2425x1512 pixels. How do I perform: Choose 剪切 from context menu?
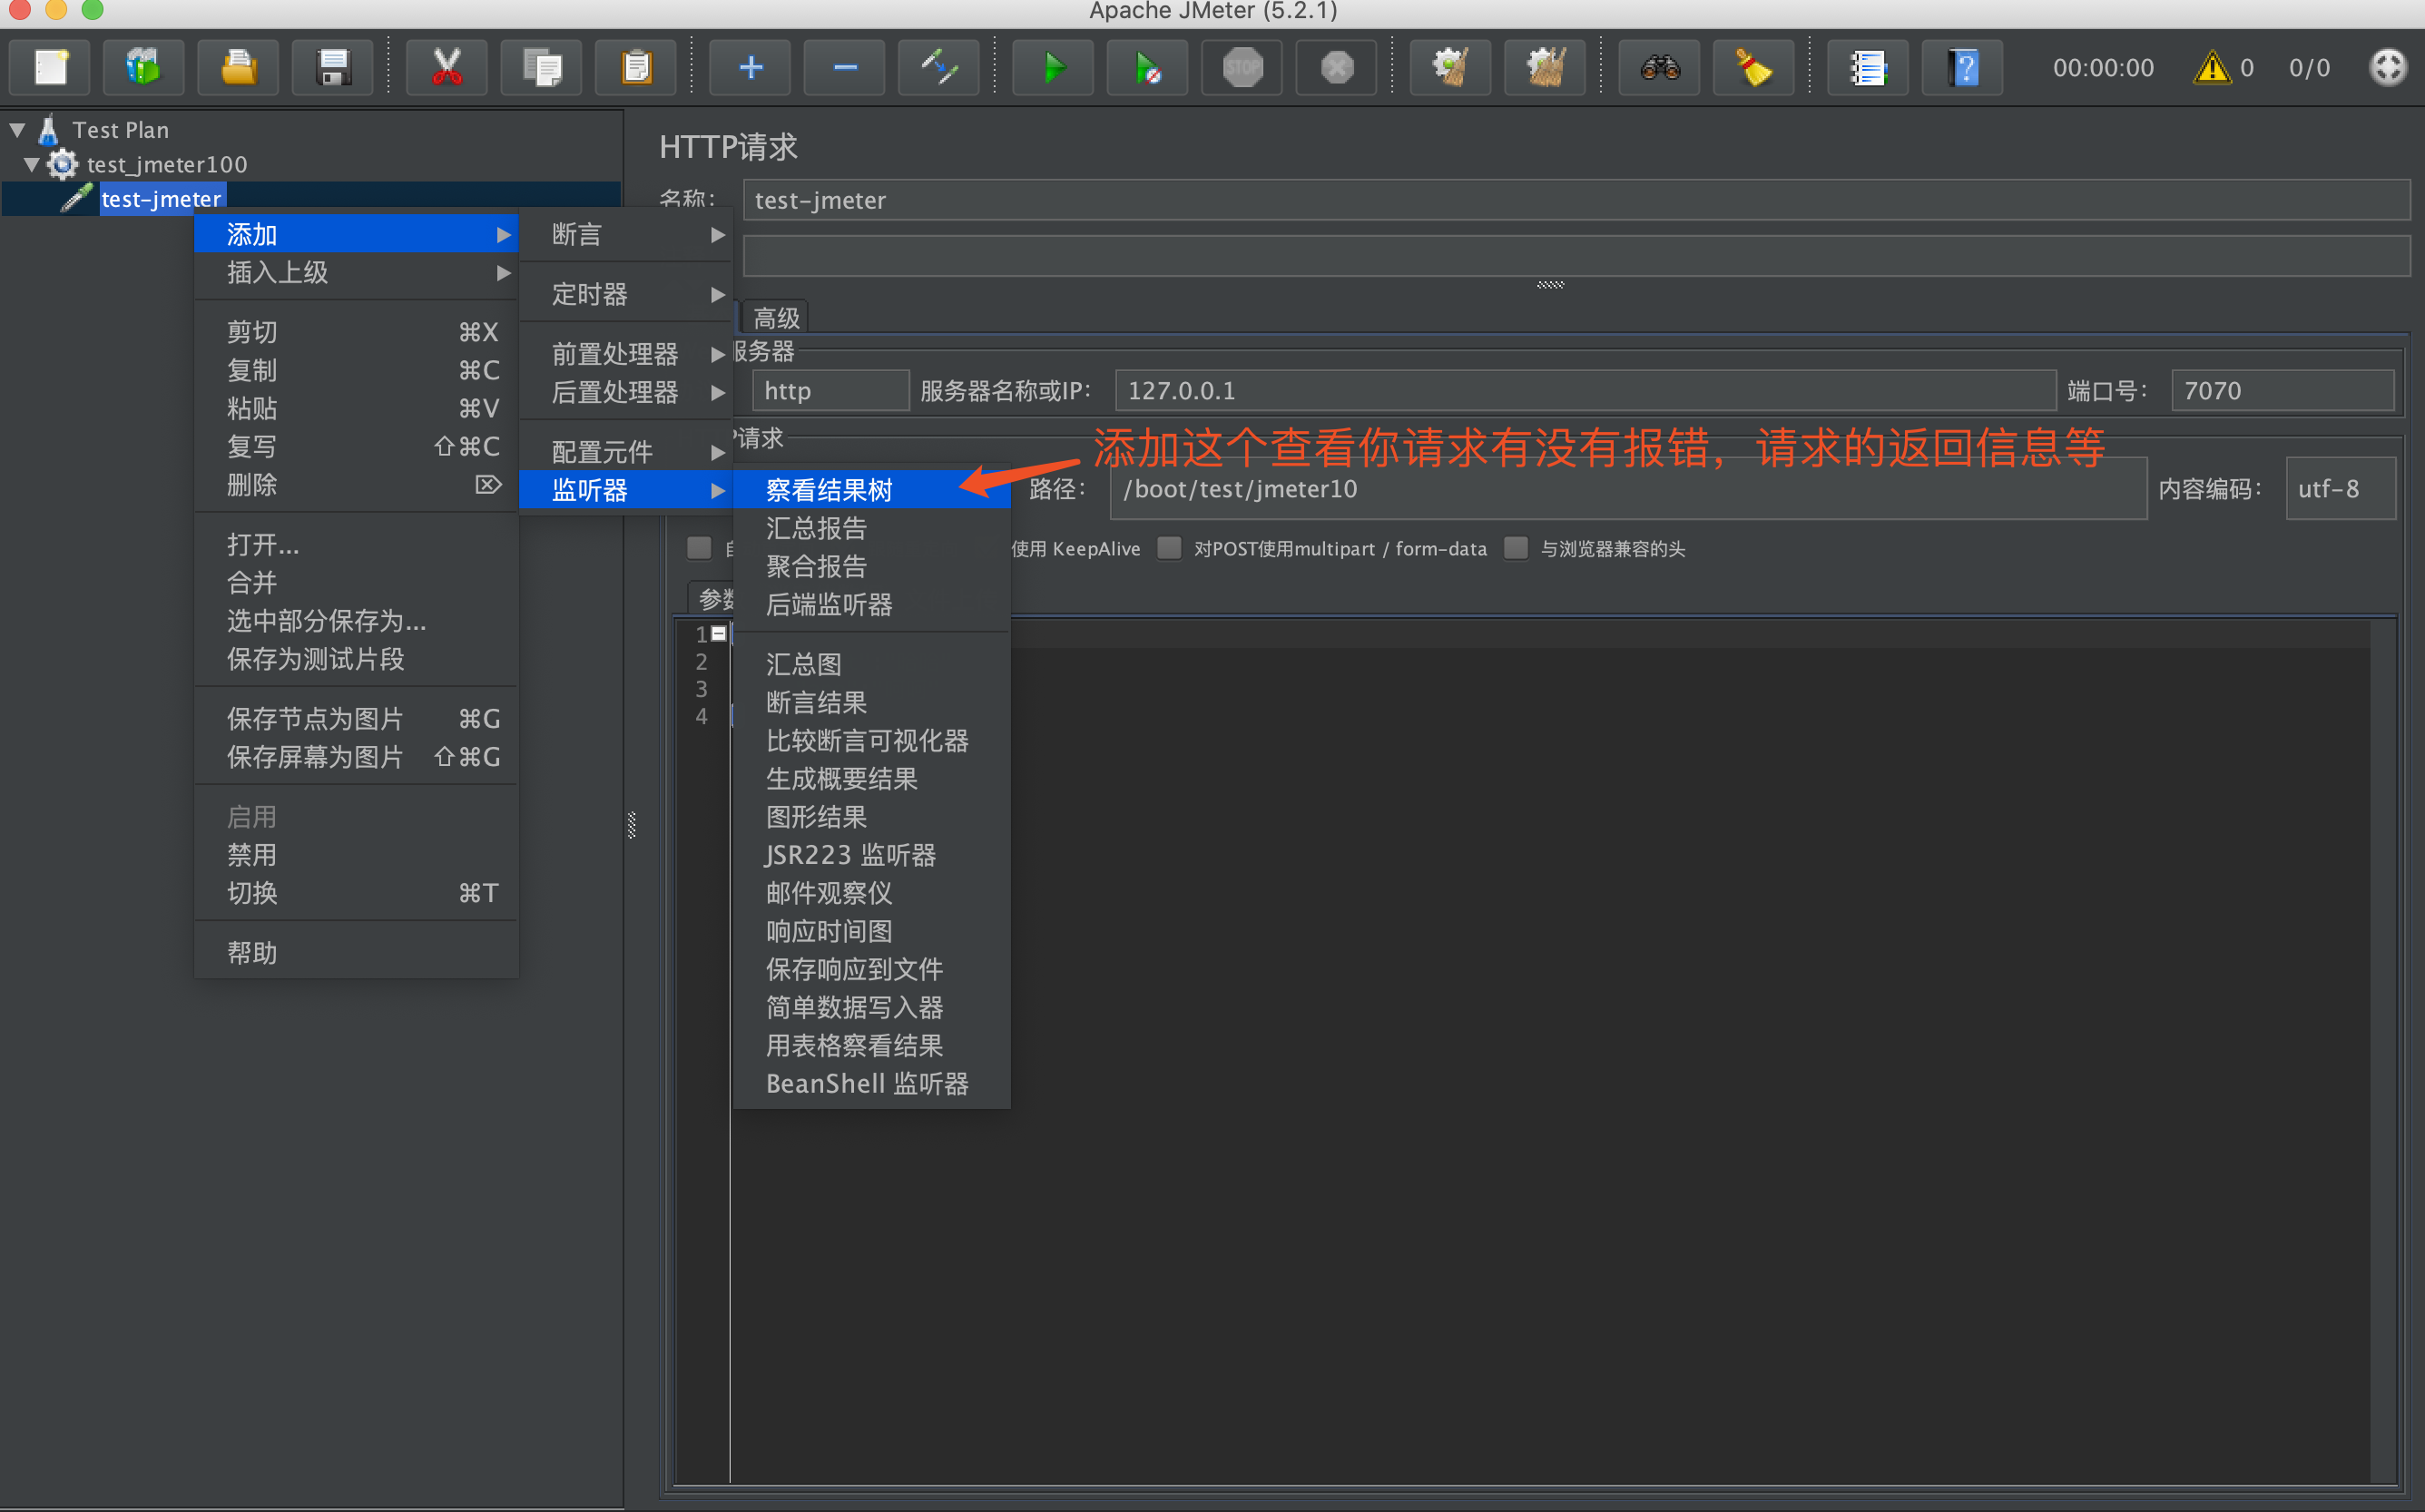(x=357, y=332)
